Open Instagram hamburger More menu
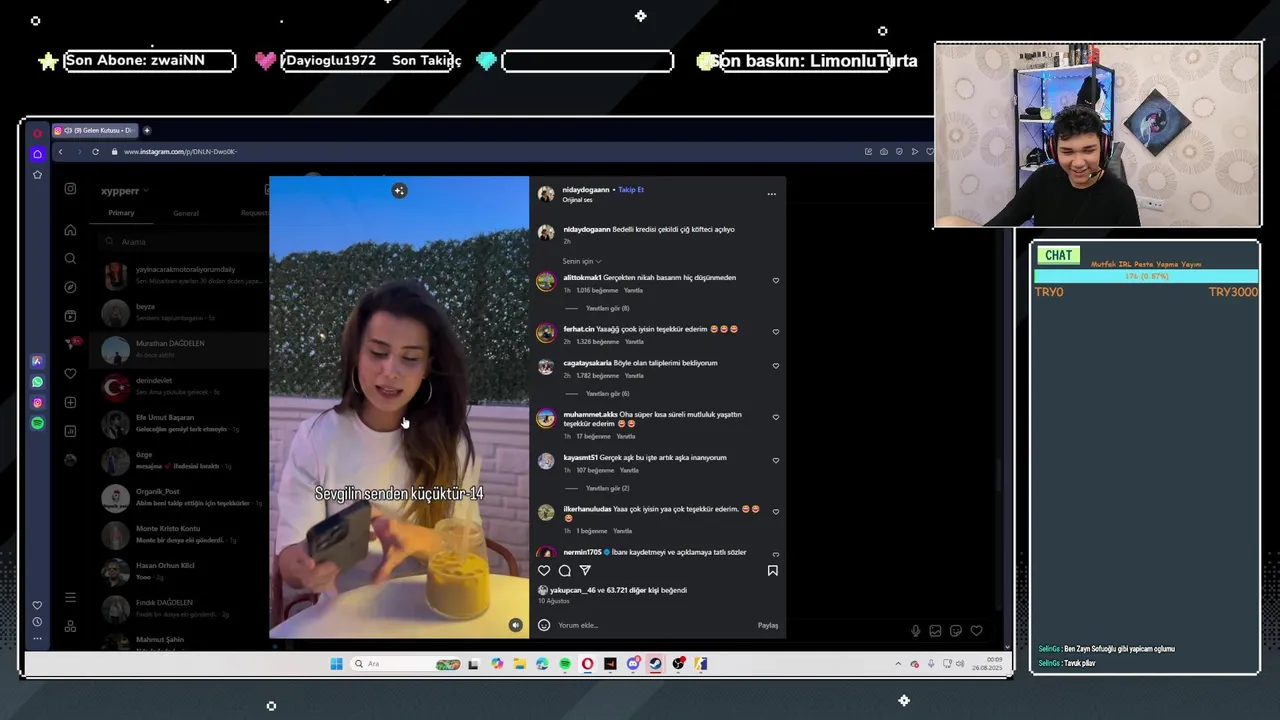 (x=70, y=597)
